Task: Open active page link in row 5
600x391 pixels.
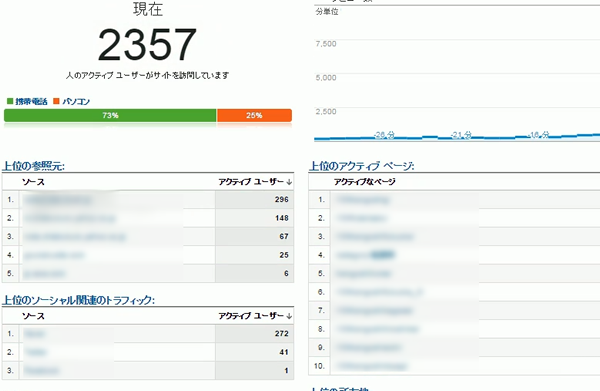Action: coord(363,274)
